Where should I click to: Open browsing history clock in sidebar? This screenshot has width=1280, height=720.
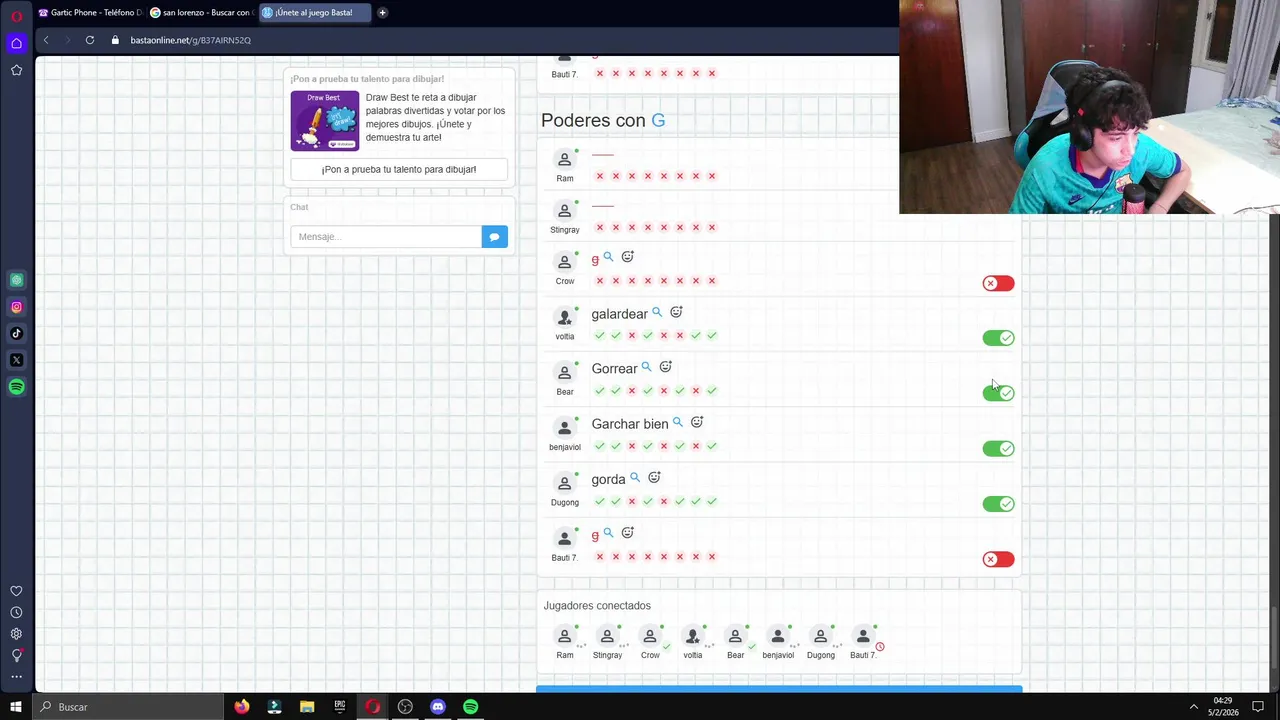click(x=16, y=612)
